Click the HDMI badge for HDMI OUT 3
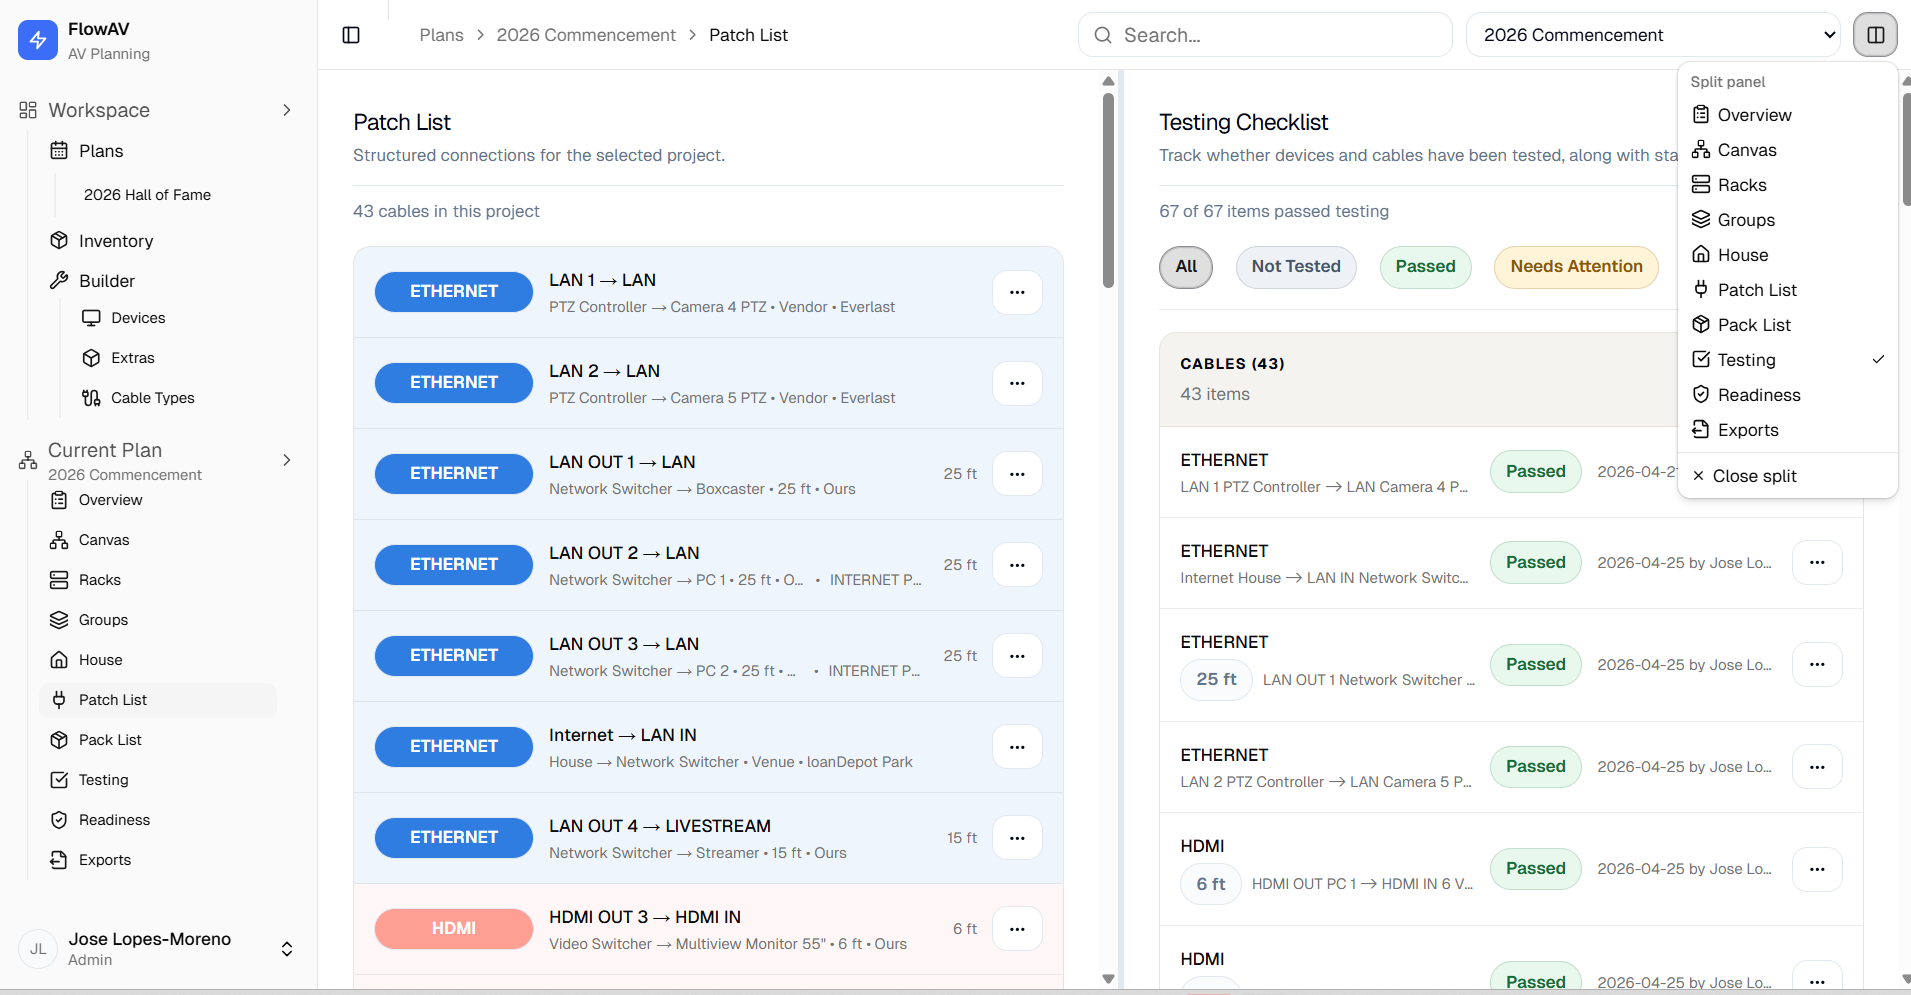This screenshot has height=995, width=1911. tap(454, 929)
